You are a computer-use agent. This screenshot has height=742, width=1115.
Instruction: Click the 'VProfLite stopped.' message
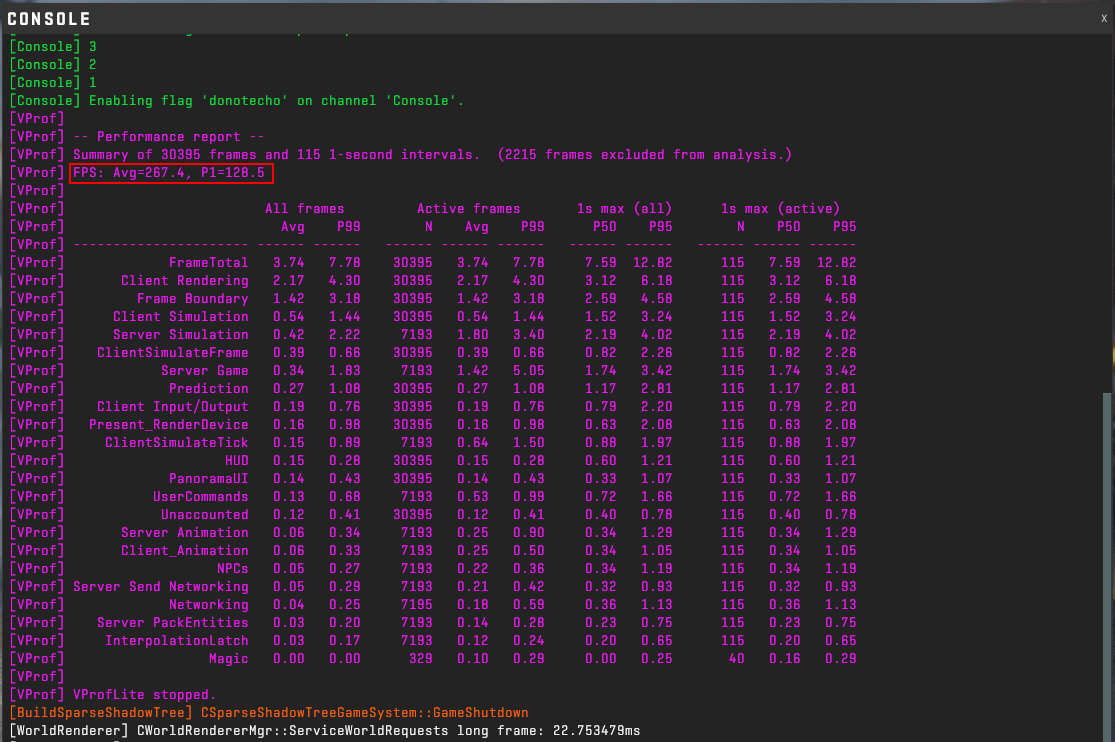click(x=144, y=695)
